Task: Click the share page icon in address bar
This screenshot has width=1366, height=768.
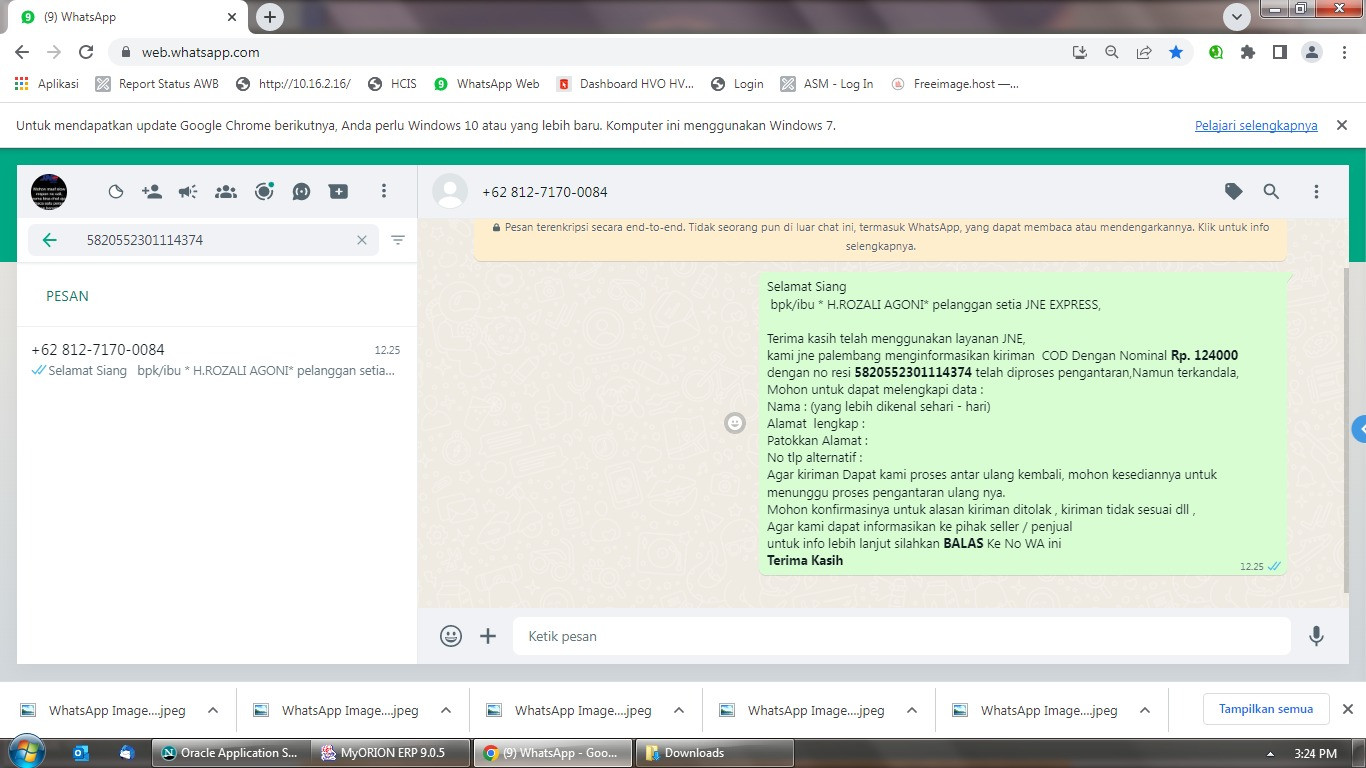Action: (1143, 52)
